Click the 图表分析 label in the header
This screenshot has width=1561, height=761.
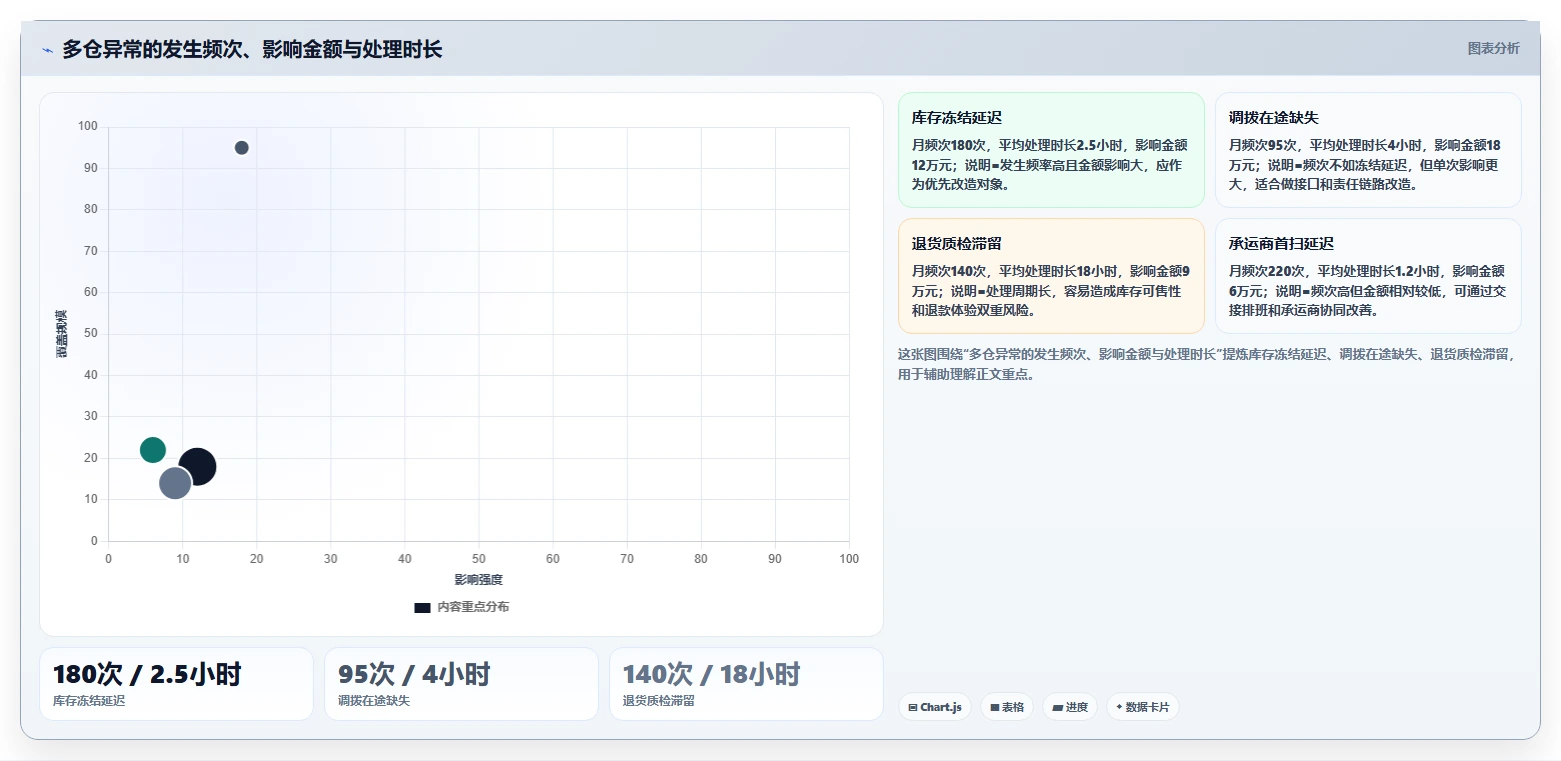[x=1493, y=49]
